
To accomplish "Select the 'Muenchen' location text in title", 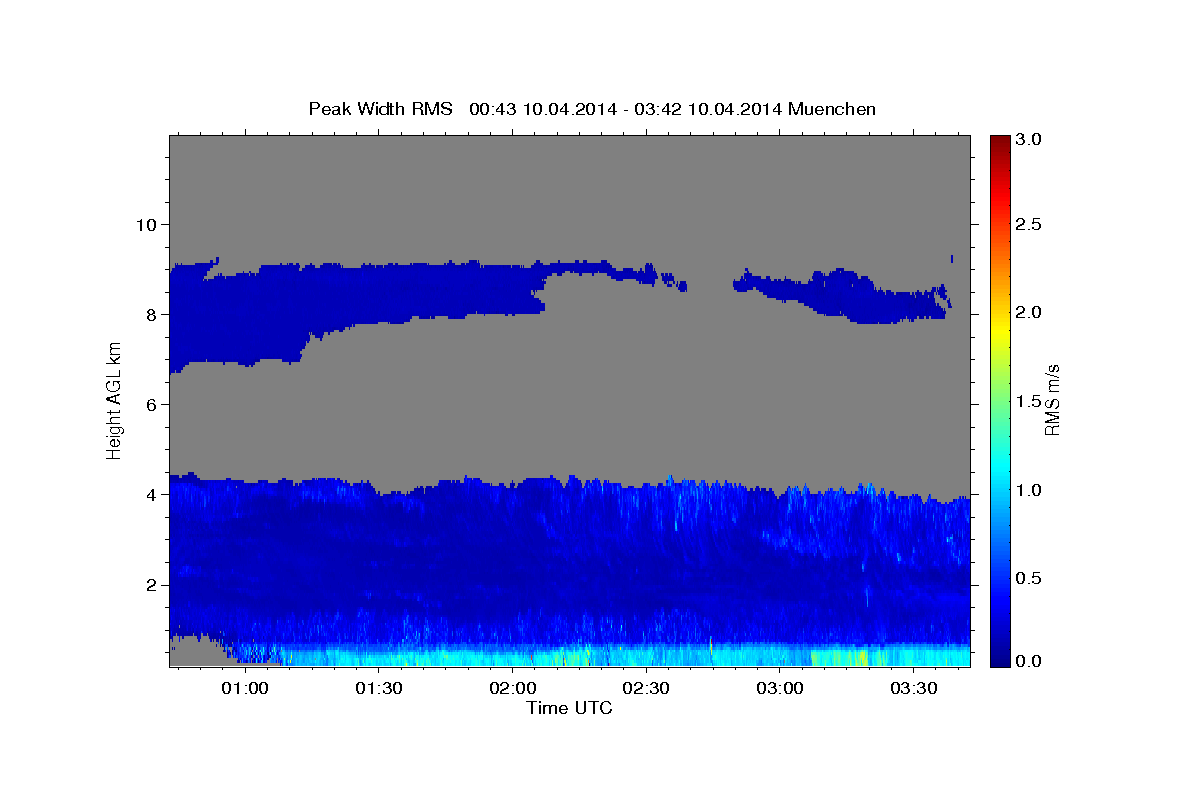I will (832, 109).
